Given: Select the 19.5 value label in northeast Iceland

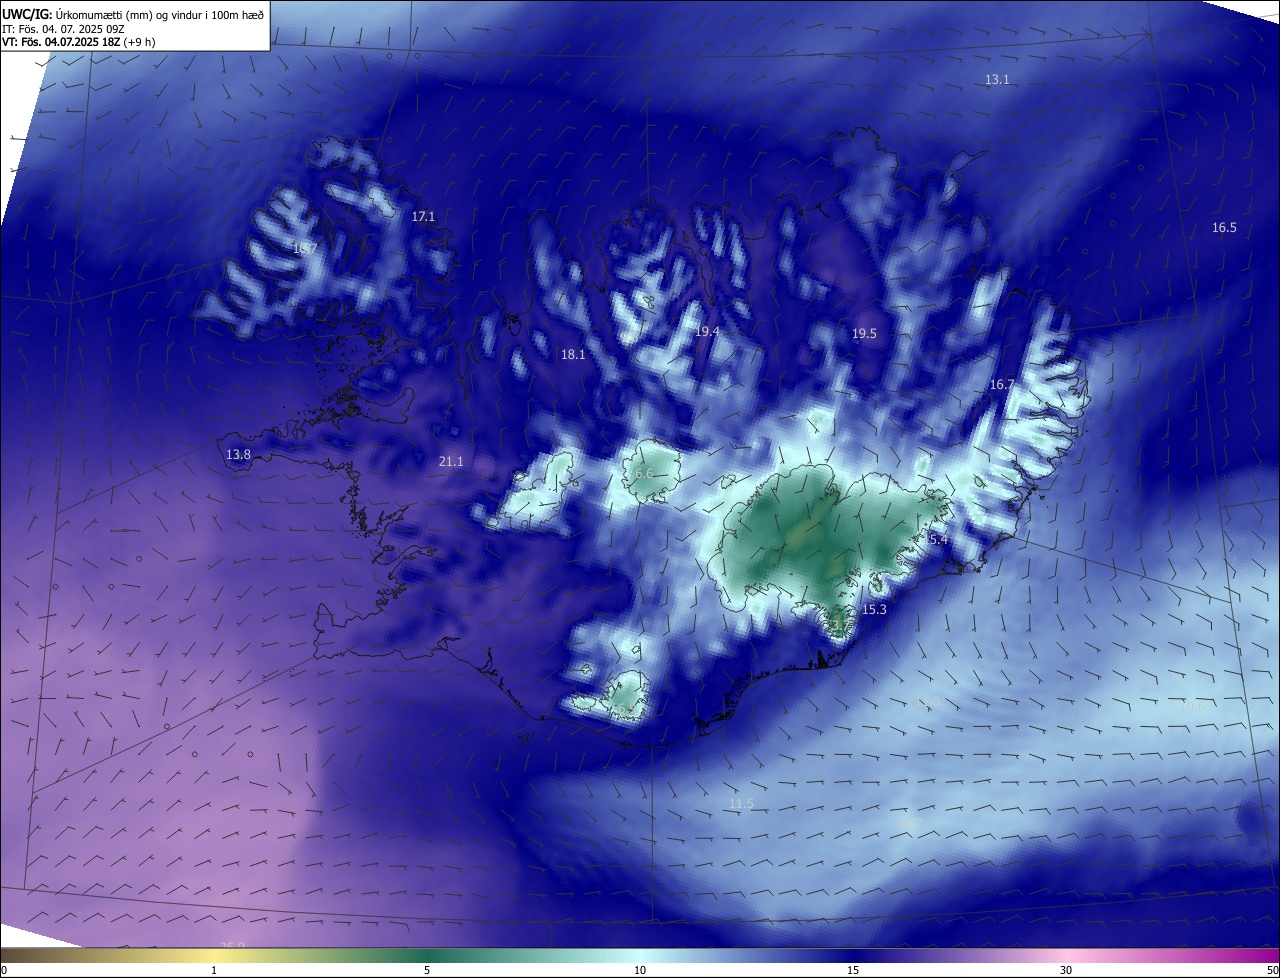Looking at the screenshot, I should click(864, 334).
